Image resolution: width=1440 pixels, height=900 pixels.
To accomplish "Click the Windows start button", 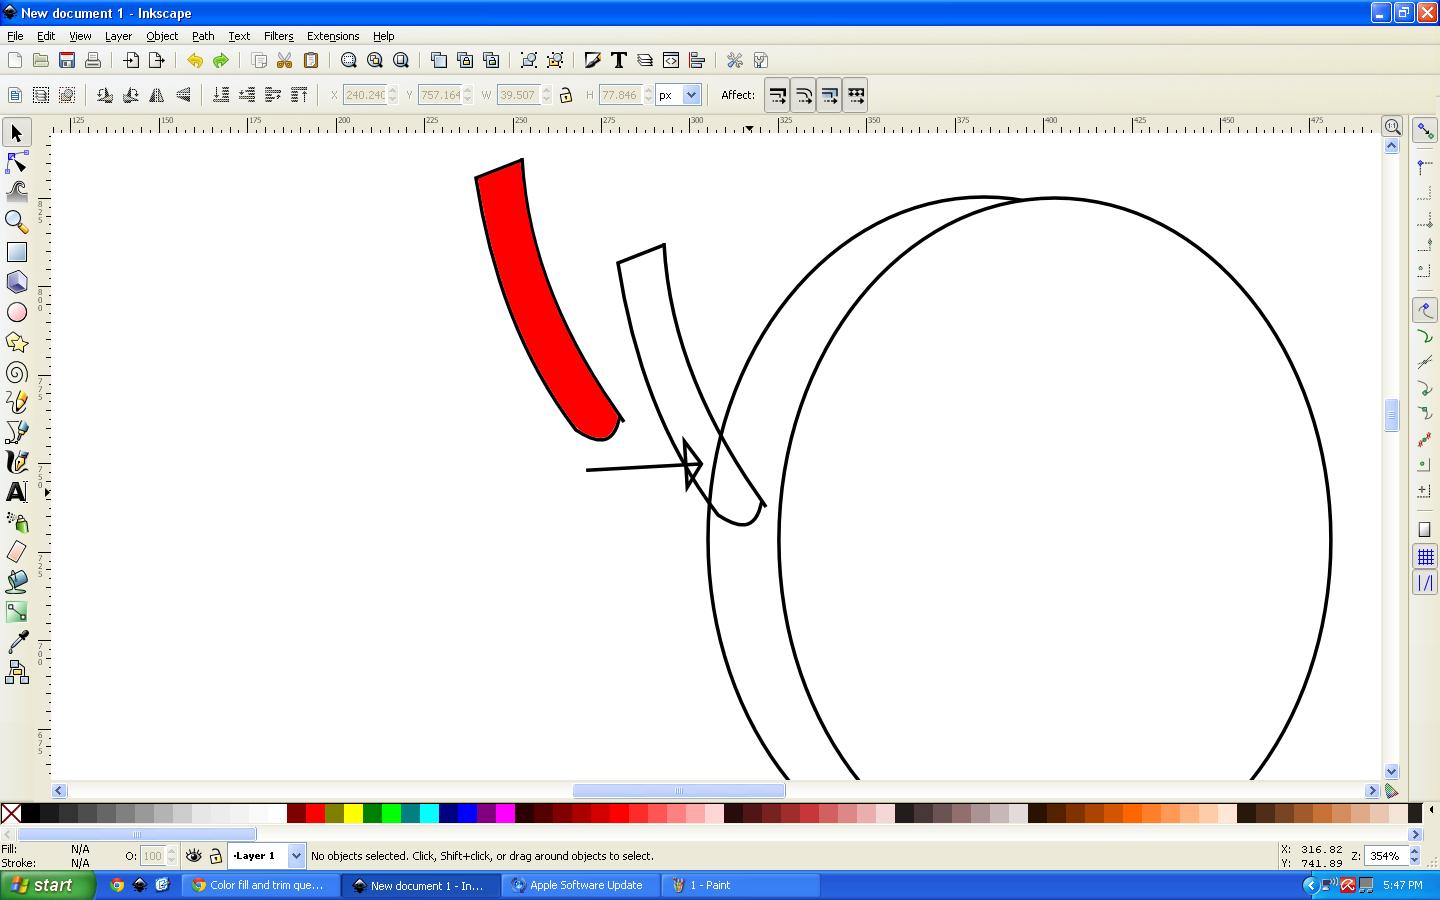I will (x=47, y=885).
